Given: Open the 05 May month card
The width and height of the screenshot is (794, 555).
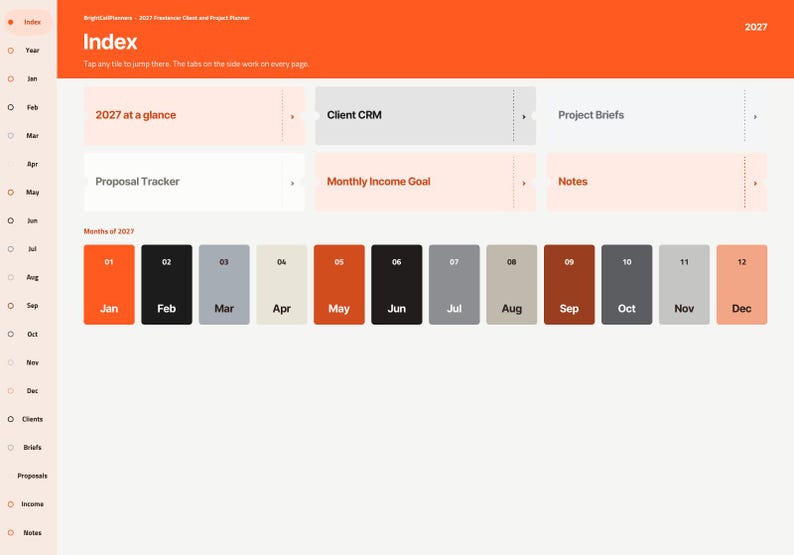Looking at the screenshot, I should [x=339, y=285].
